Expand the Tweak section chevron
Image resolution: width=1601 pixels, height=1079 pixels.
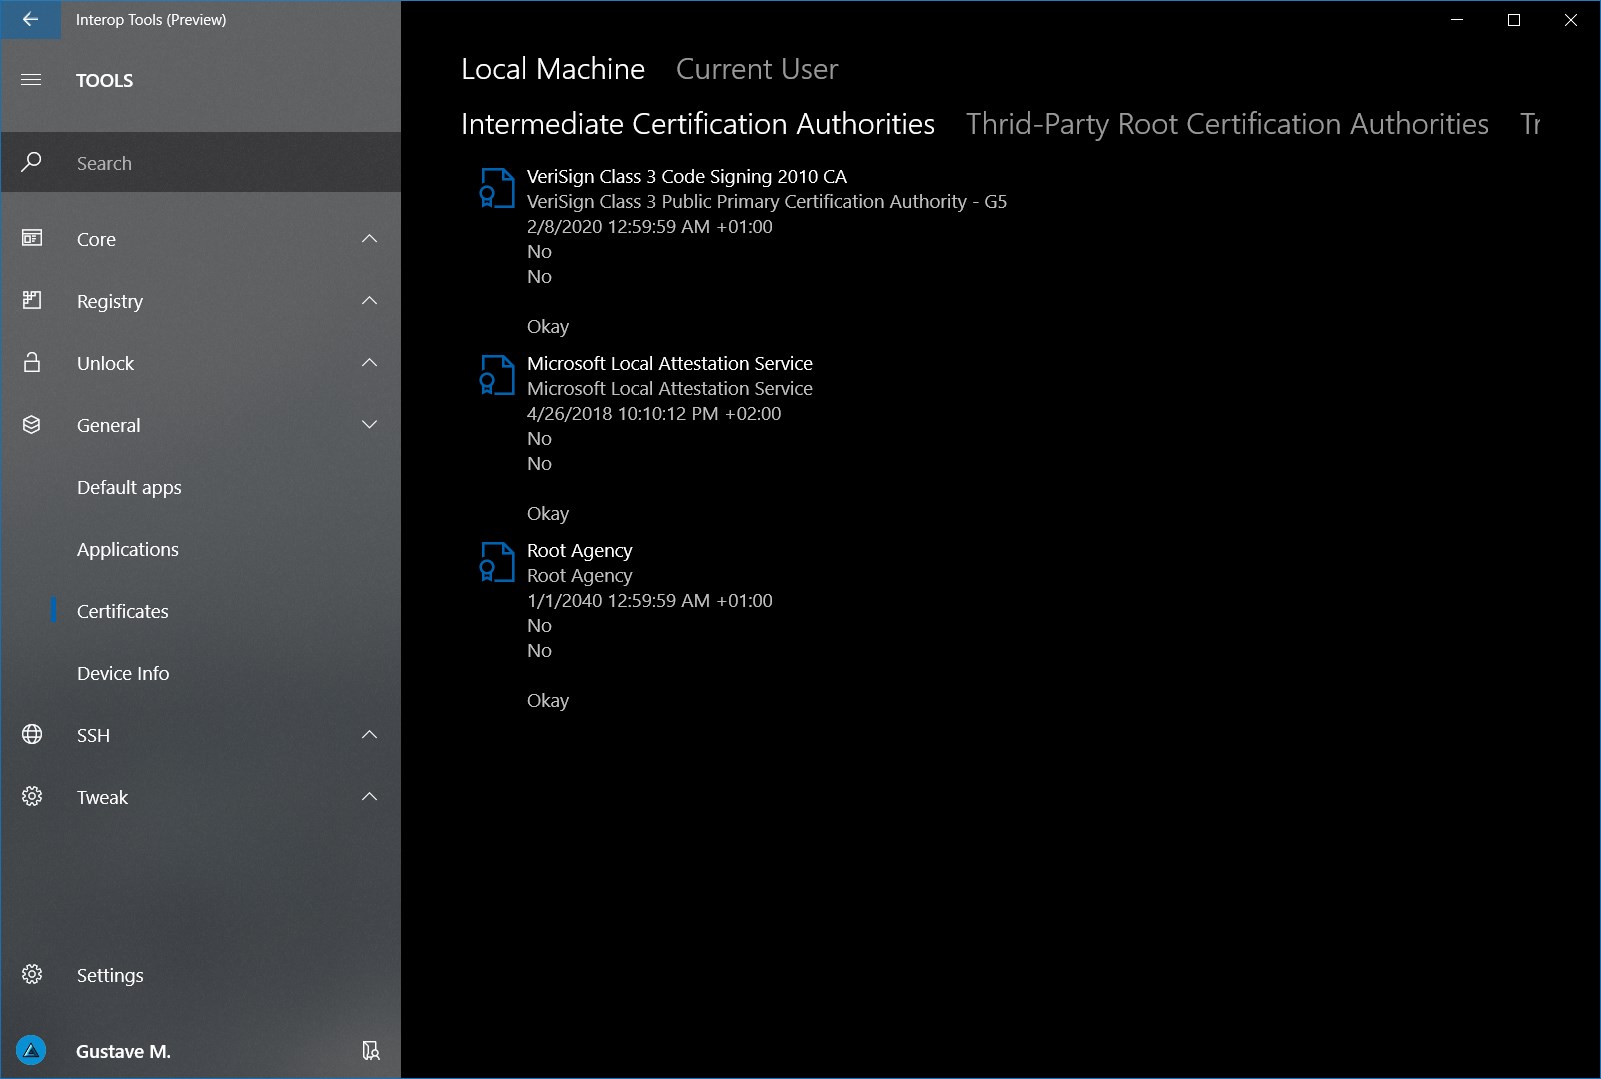coord(369,797)
